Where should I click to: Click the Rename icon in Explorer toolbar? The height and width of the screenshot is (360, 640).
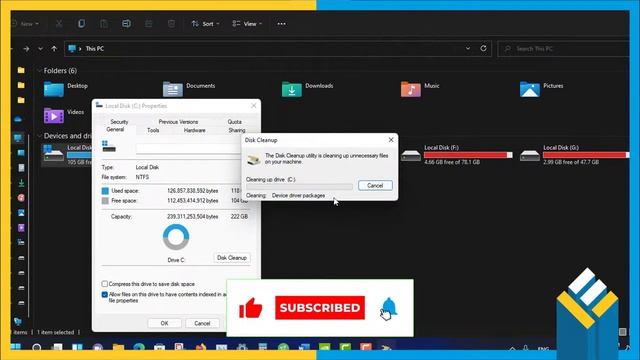point(126,24)
